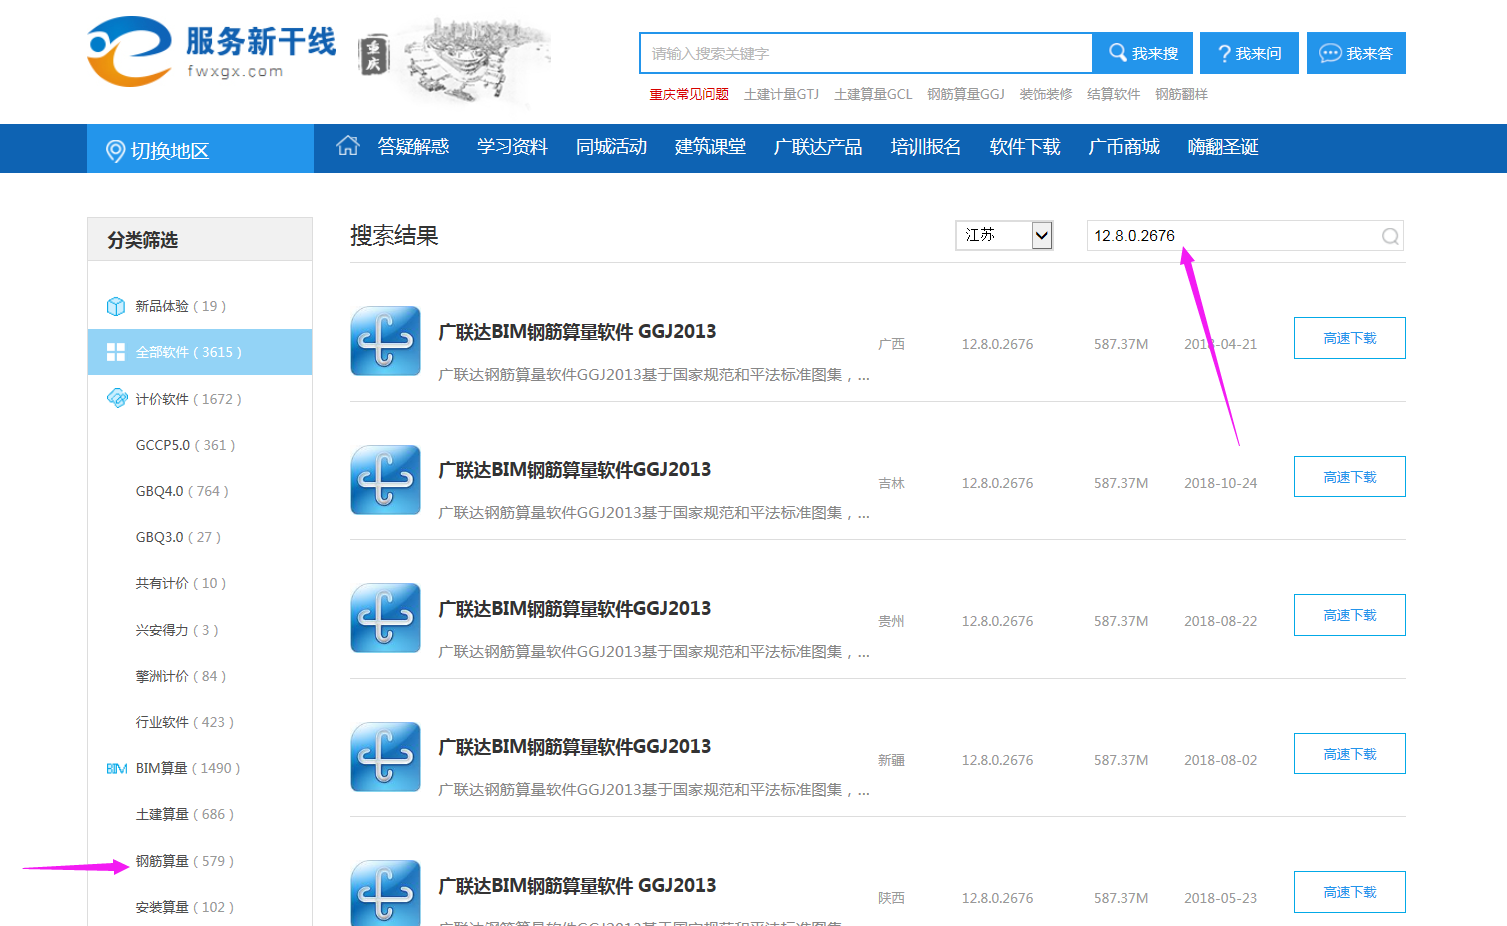Click 高速下载 for the 新疆 entry
The height and width of the screenshot is (926, 1507).
(1349, 754)
